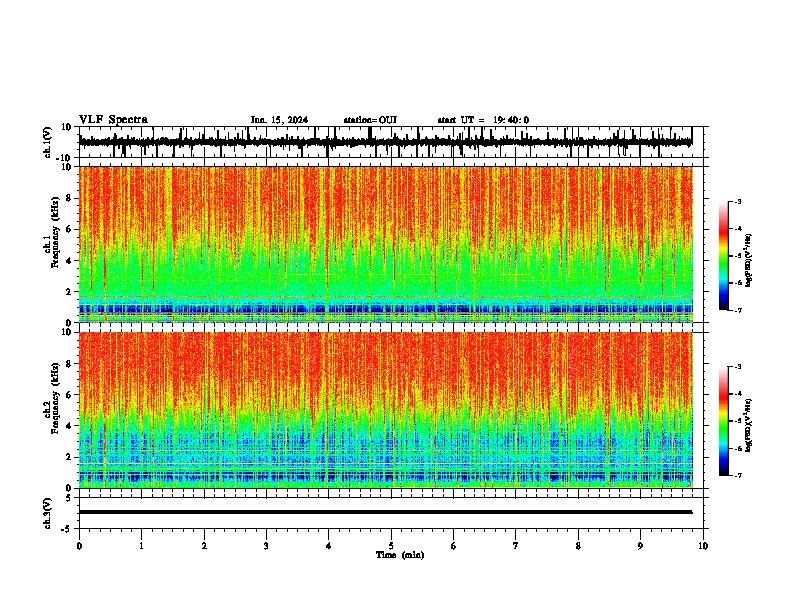Viewport: 792px width, 612px height.
Task: Click the 'VLF Spectra' plot title
Action: pos(113,120)
